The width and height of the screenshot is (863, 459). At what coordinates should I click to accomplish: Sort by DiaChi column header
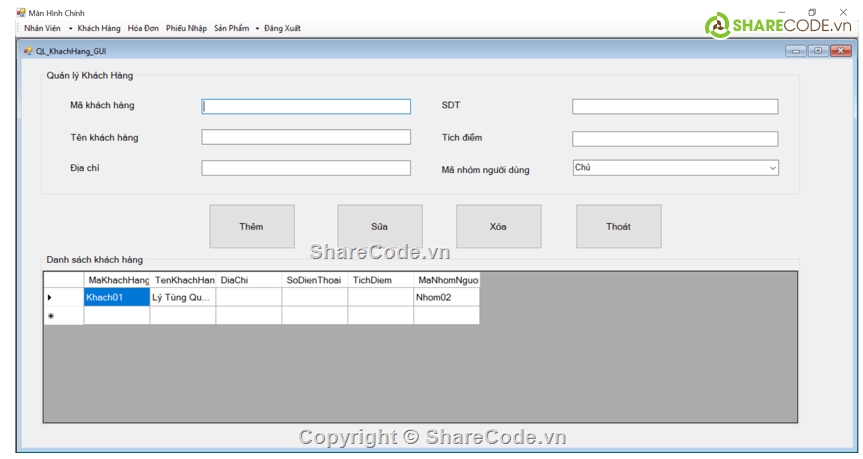click(x=249, y=280)
